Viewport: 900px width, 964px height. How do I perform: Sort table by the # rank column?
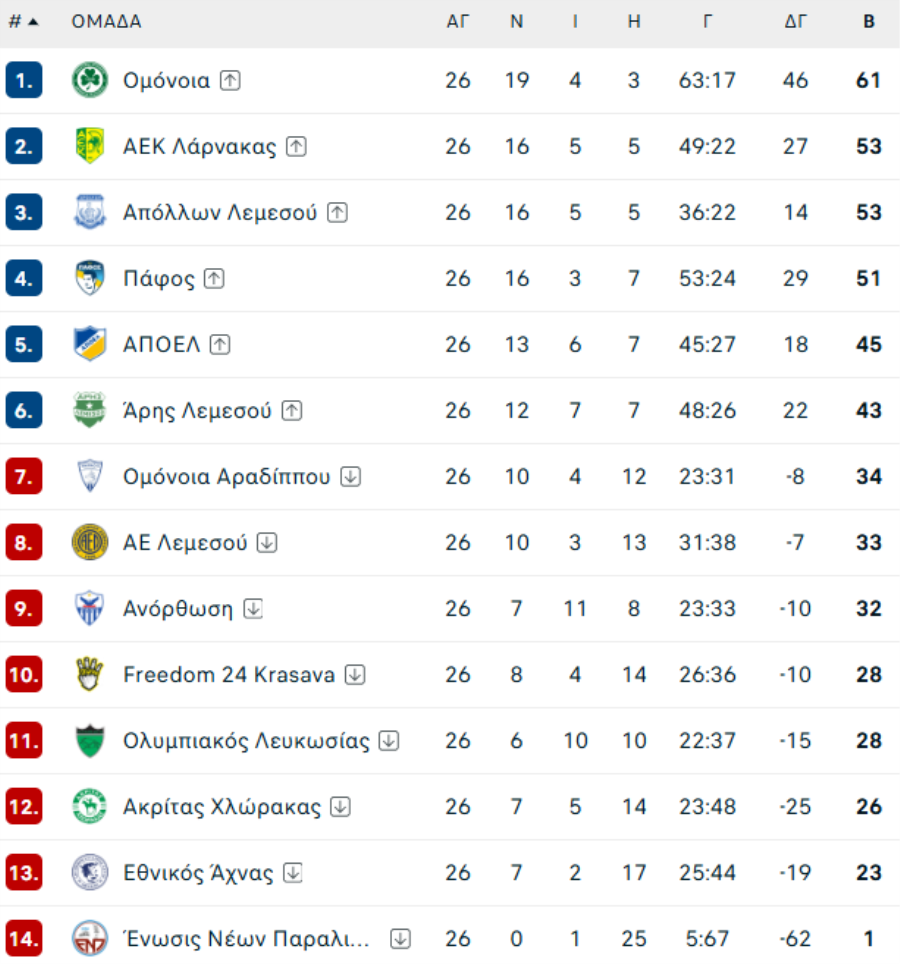click(x=22, y=22)
